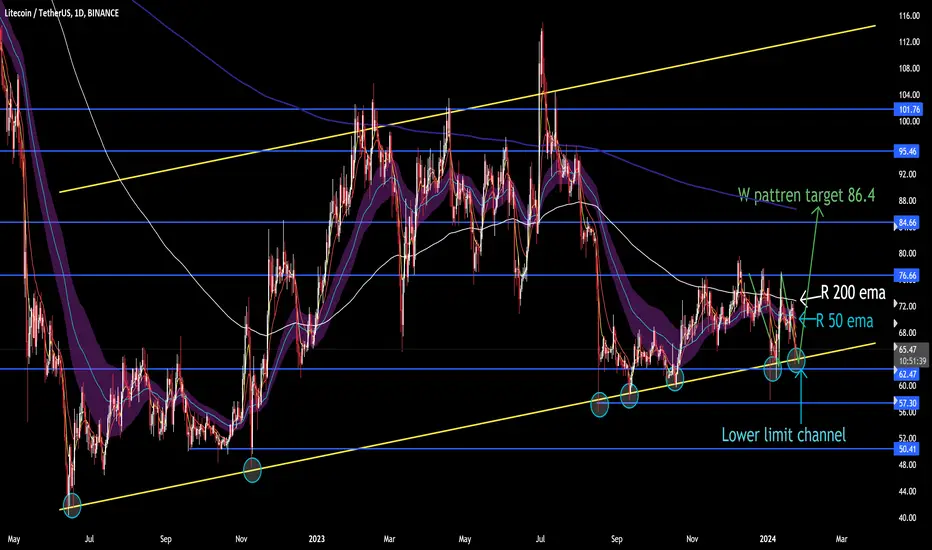The width and height of the screenshot is (932, 550).
Task: Click the 80.00 price axis label
Action: click(908, 253)
